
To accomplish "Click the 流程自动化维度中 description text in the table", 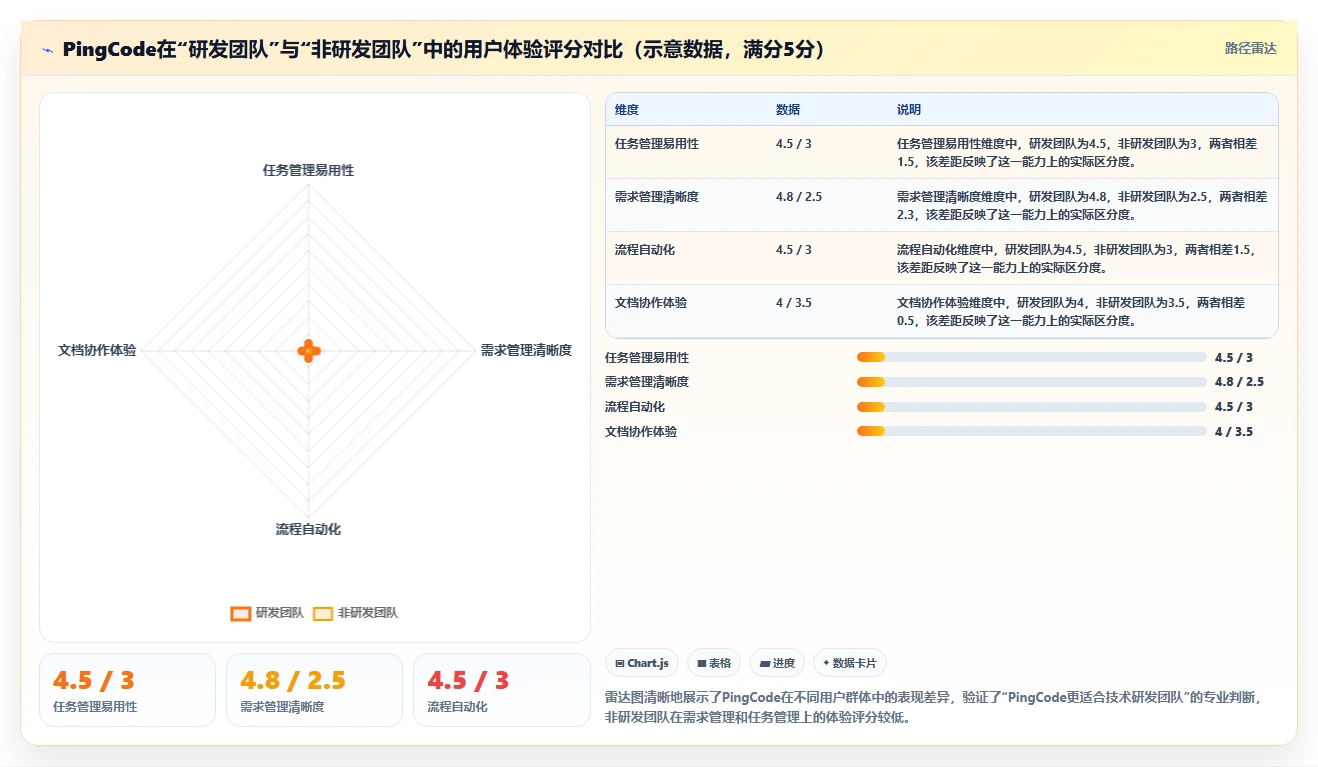I will click(1076, 258).
